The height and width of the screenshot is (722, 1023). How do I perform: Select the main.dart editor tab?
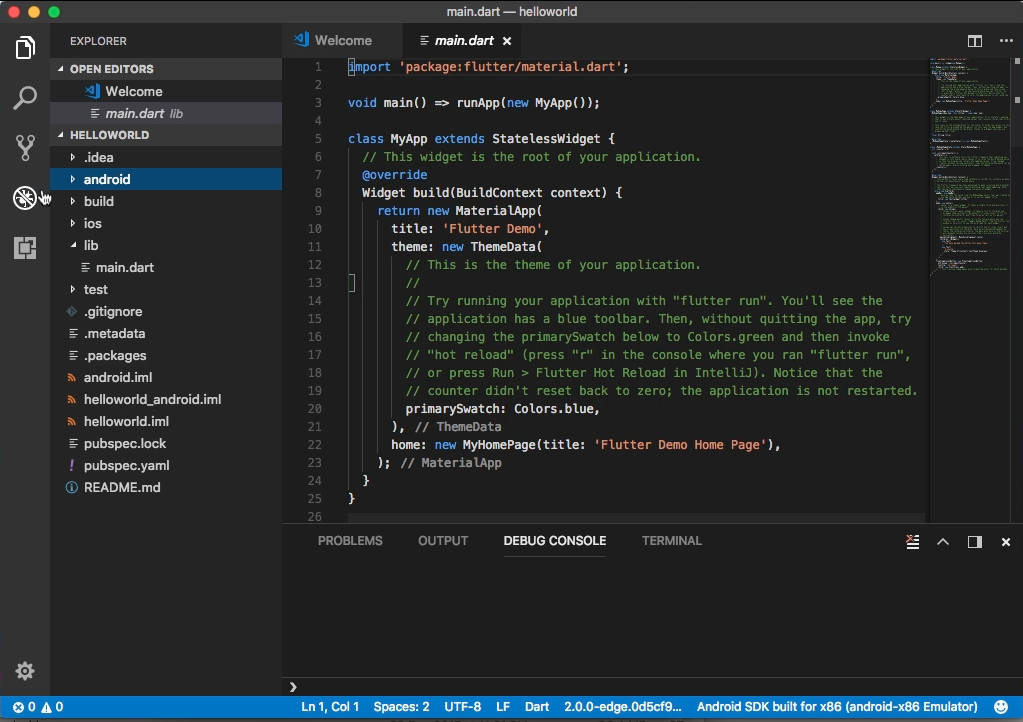tap(464, 40)
